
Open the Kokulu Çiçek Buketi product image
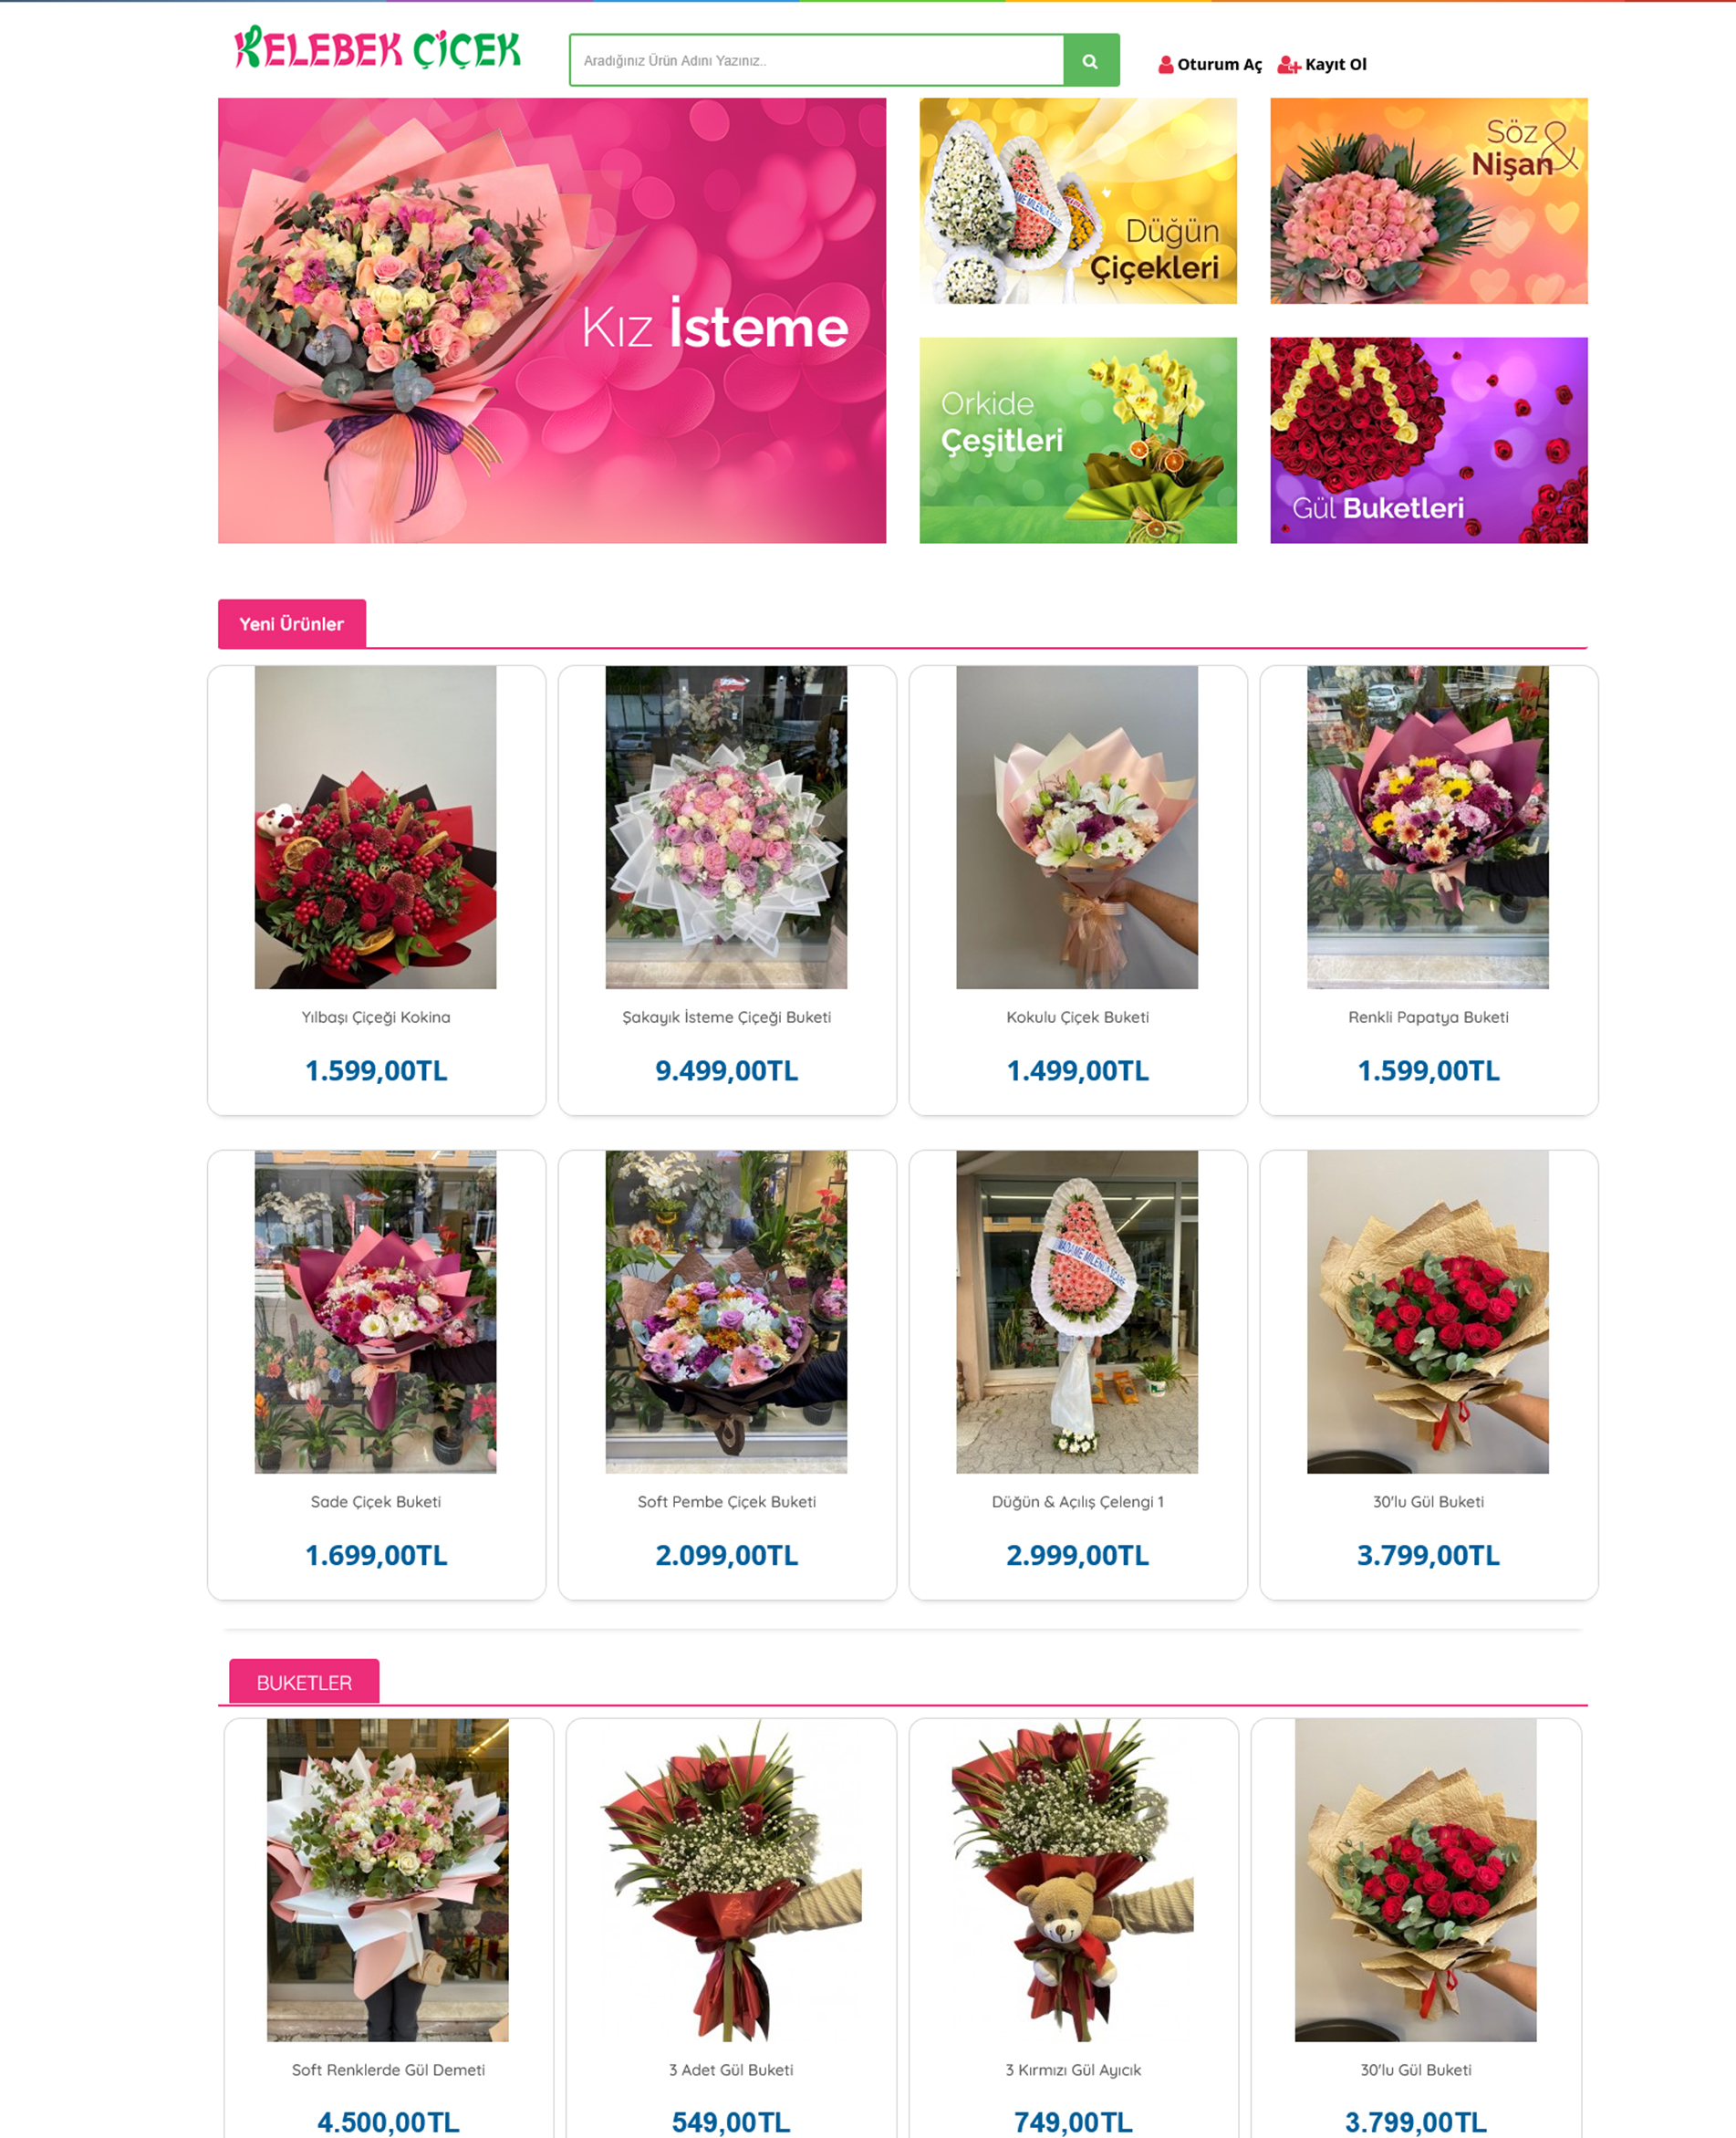click(x=1077, y=827)
